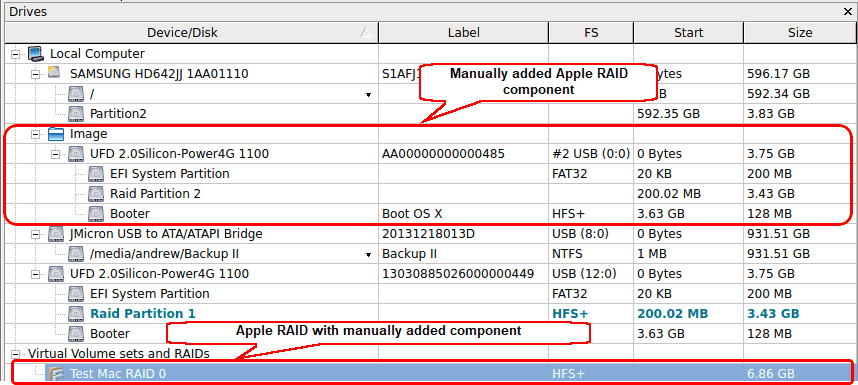Click the Raid Partition 1 icon
Screen dimensions: 858x385
(76, 313)
